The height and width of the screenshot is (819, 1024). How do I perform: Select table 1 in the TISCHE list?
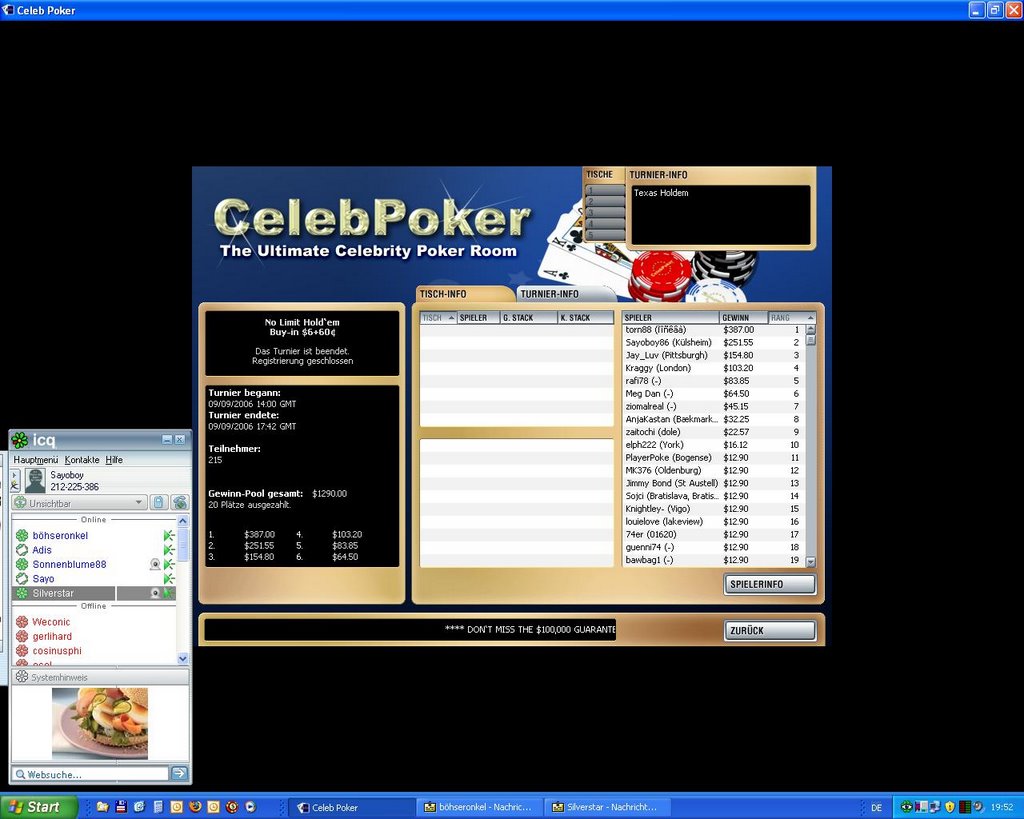coord(604,190)
